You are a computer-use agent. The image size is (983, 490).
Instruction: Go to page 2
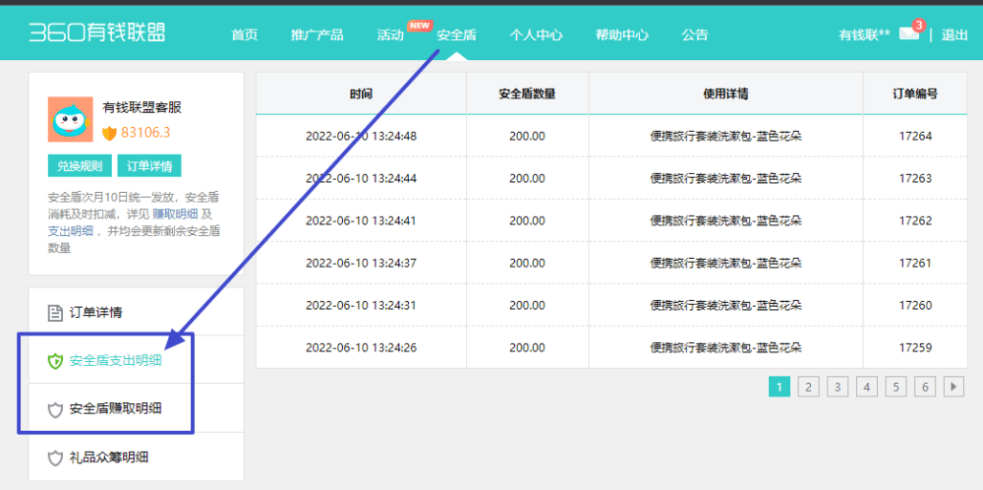click(x=808, y=387)
